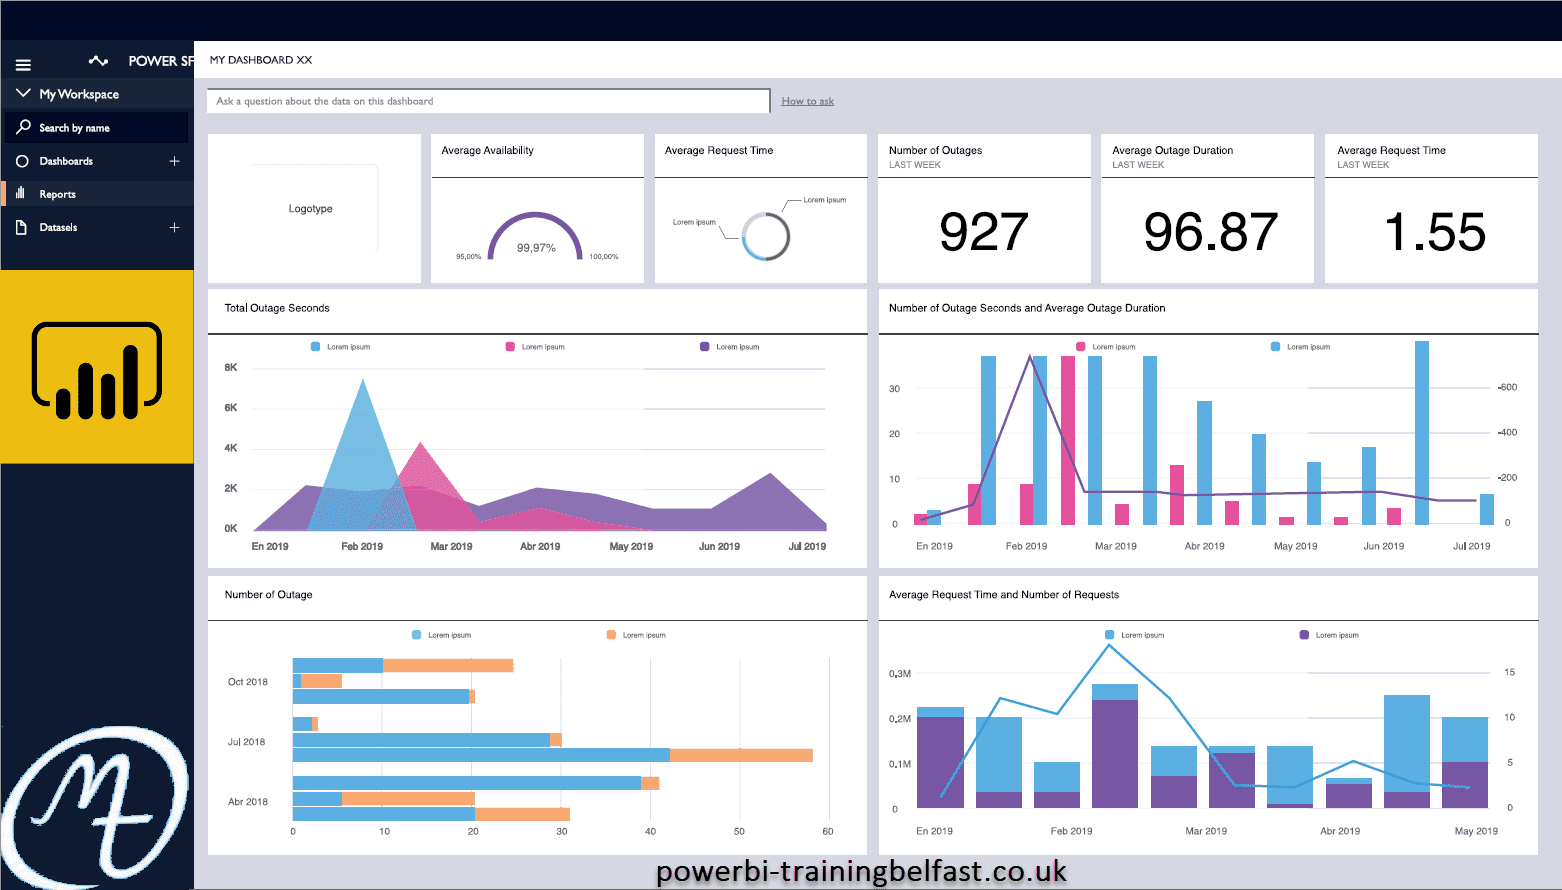This screenshot has width=1562, height=890.
Task: Add a new dataset with plus icon
Action: click(x=174, y=228)
